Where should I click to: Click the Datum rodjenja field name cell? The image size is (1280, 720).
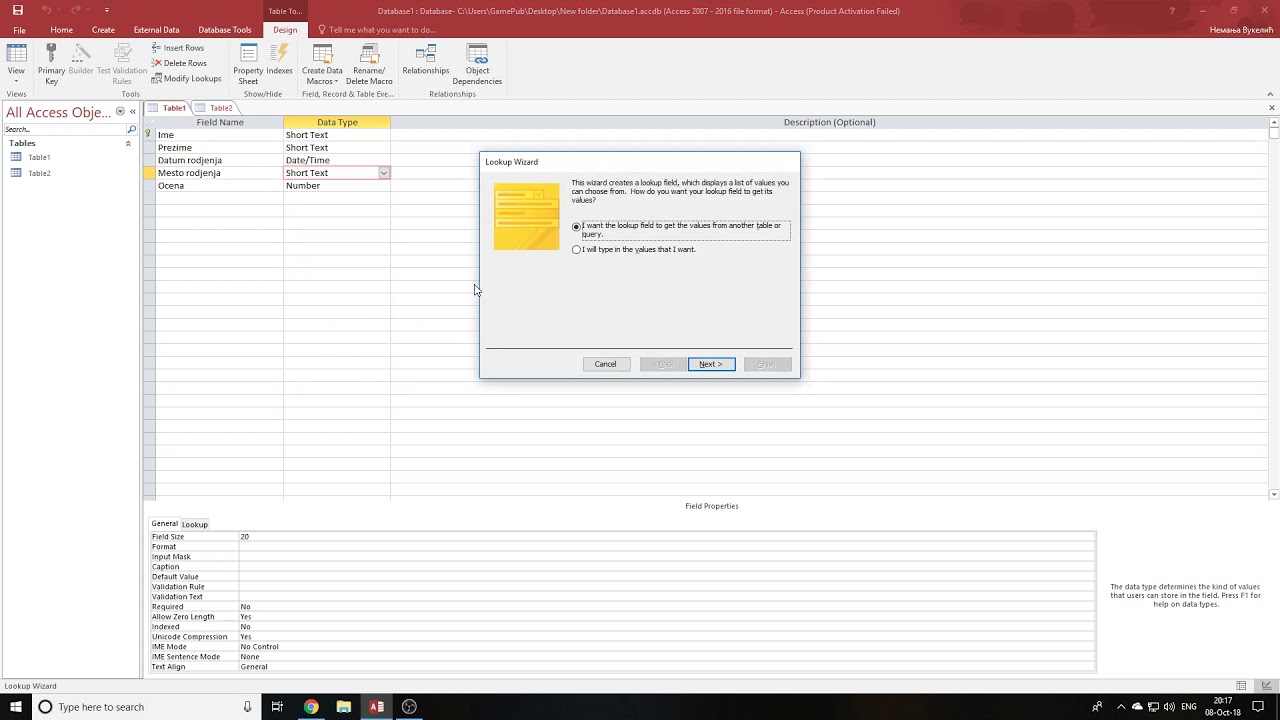(219, 160)
